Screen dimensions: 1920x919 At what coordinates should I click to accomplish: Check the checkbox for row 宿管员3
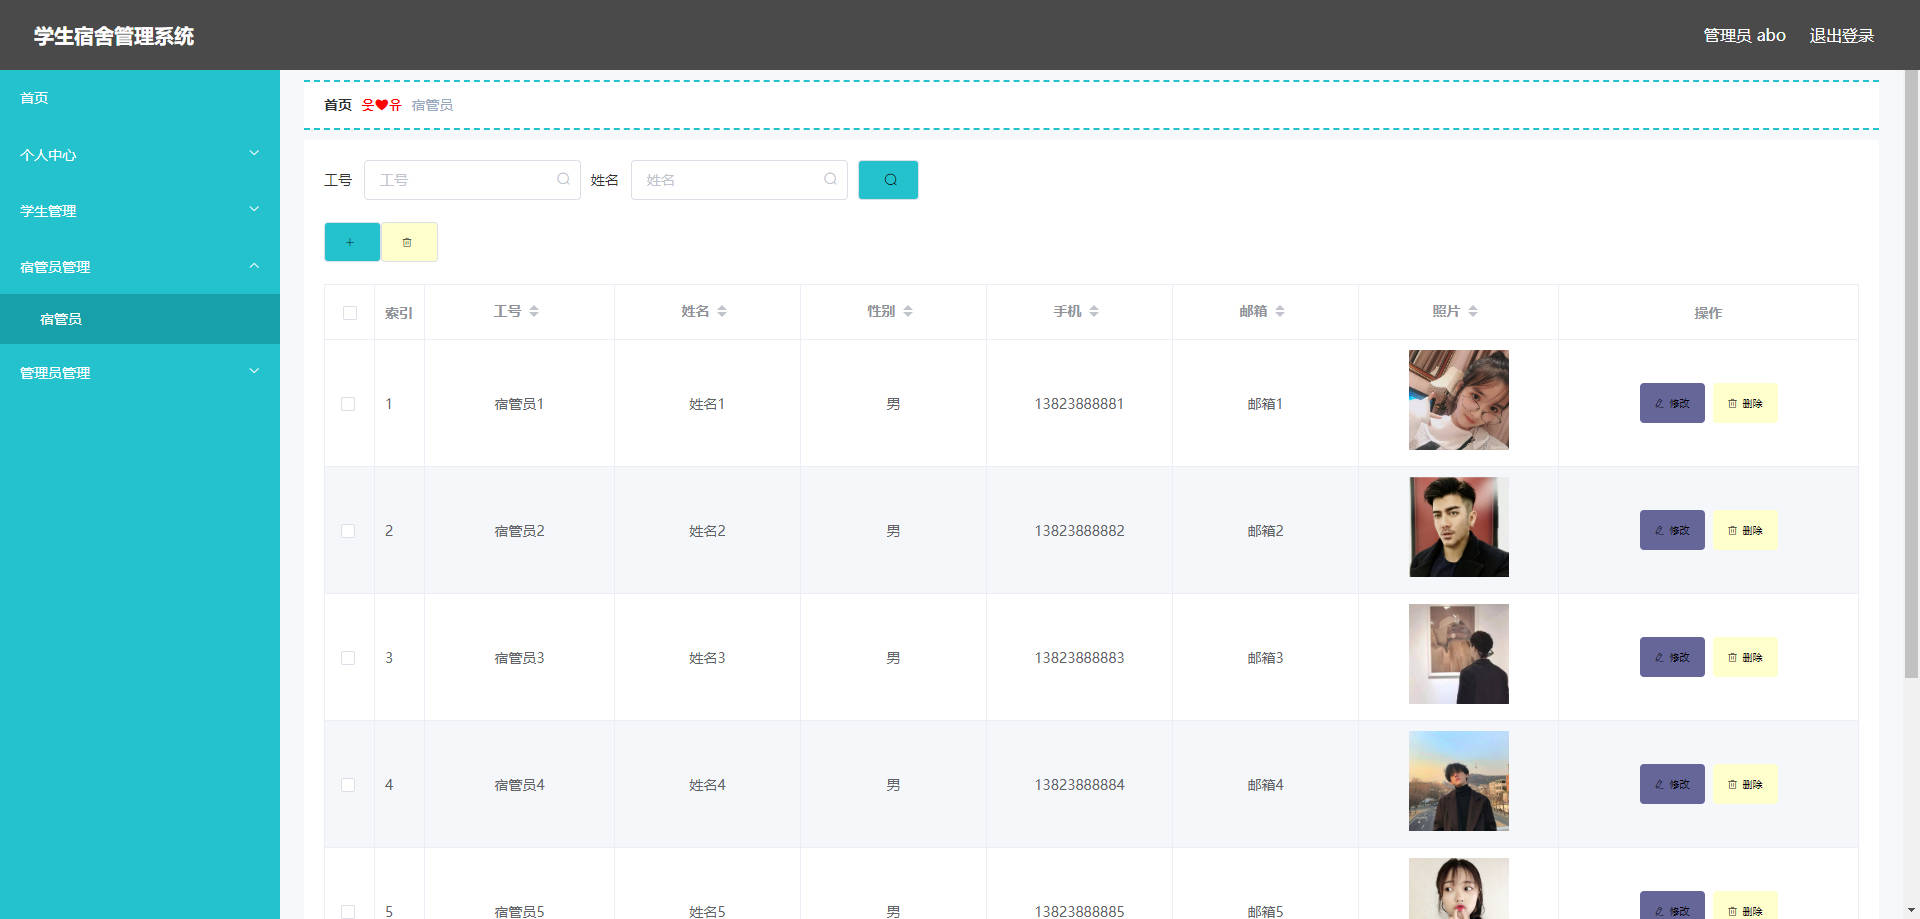pos(348,658)
